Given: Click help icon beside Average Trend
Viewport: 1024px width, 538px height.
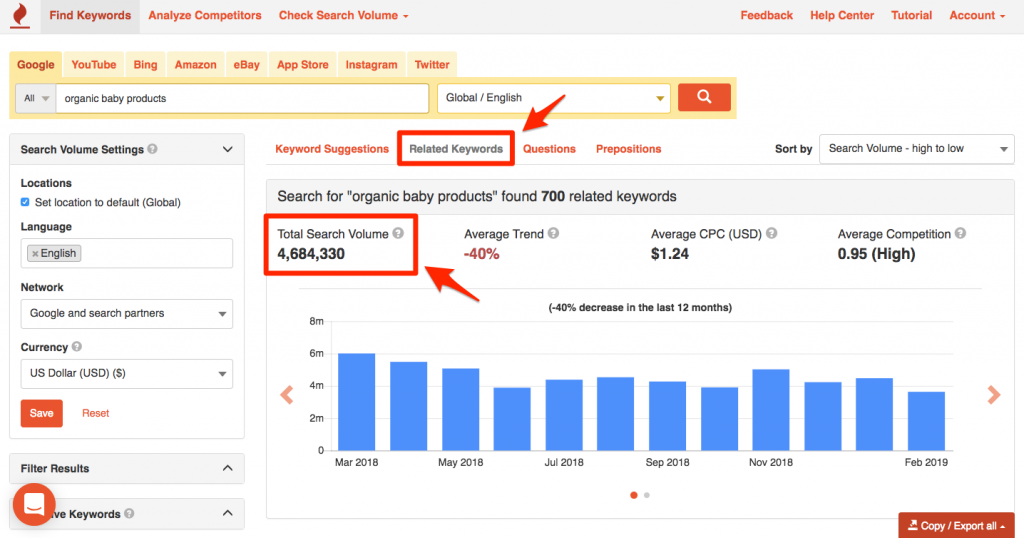Looking at the screenshot, I should [x=553, y=233].
